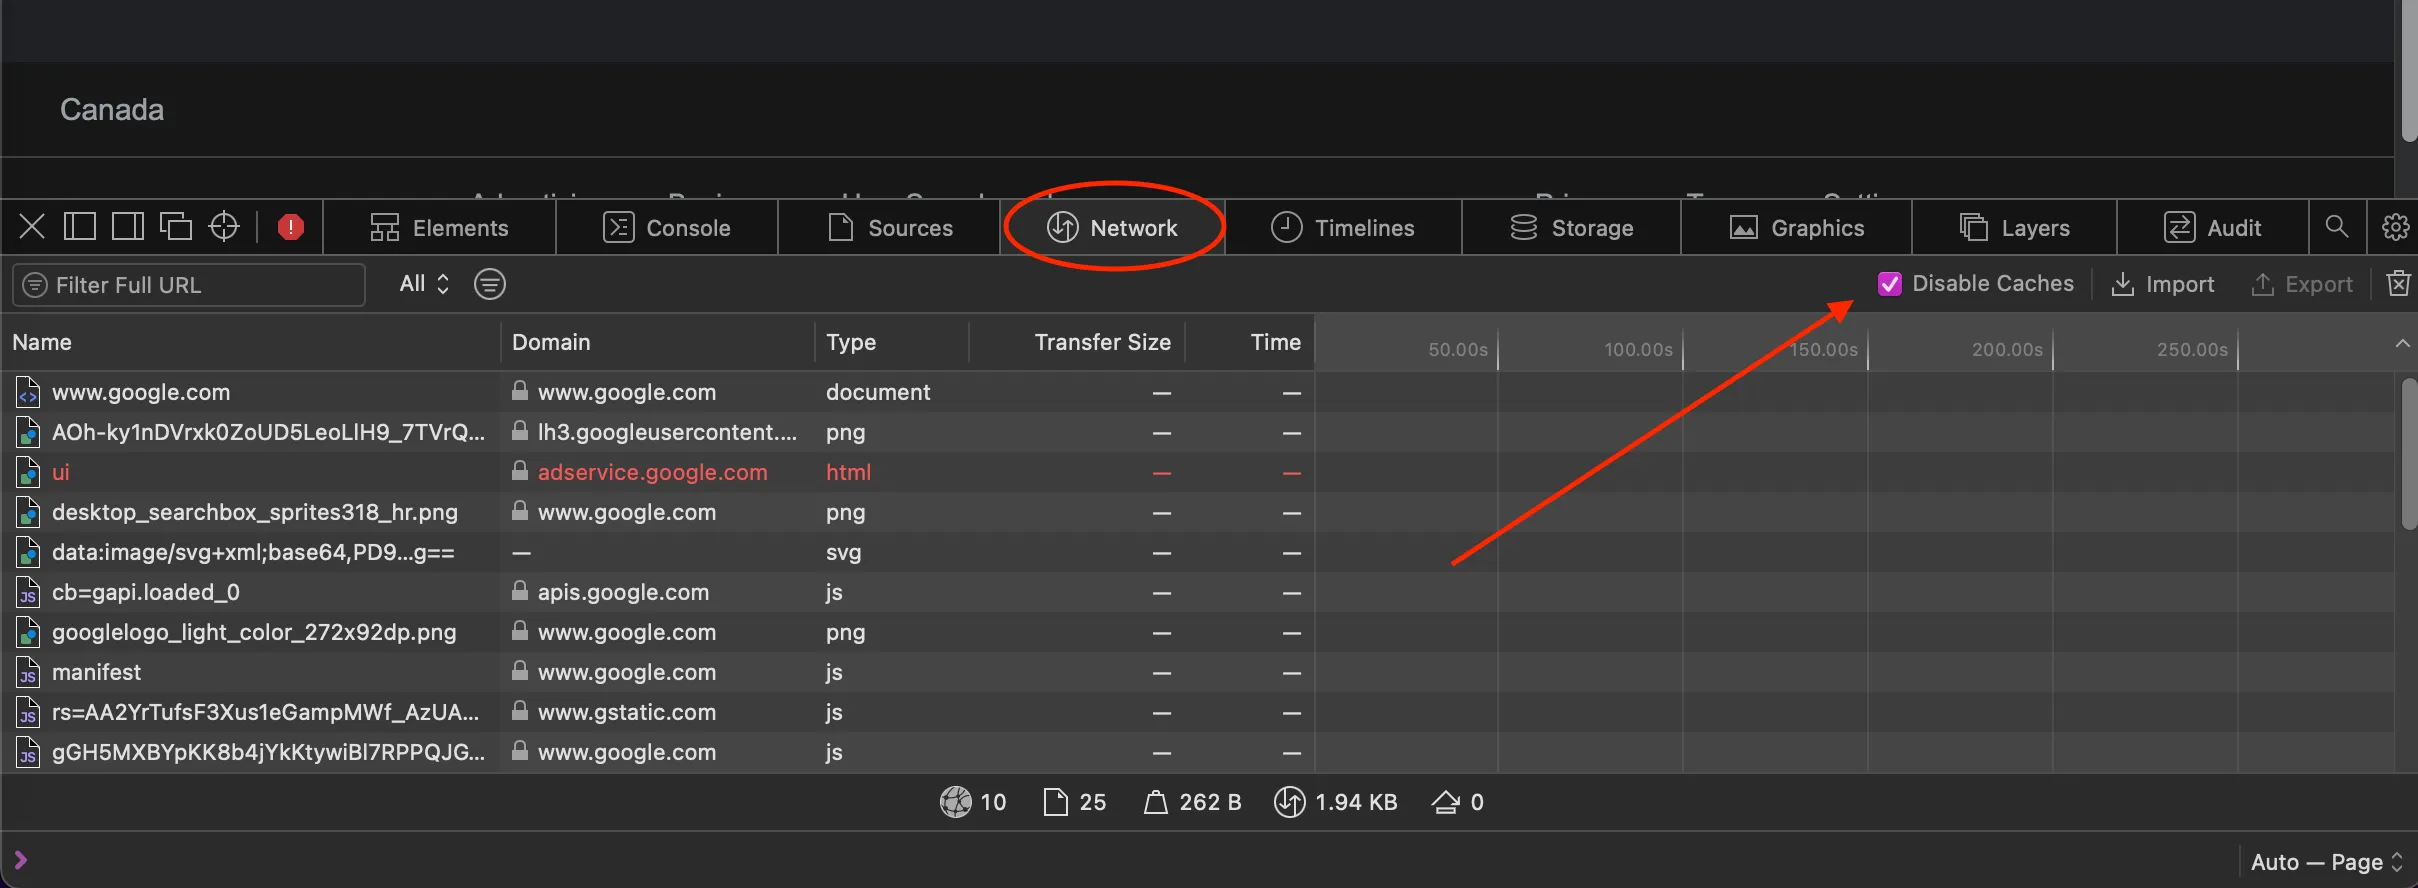Select desktop_searchbox_sprites318_hr.png row

[1198, 512]
